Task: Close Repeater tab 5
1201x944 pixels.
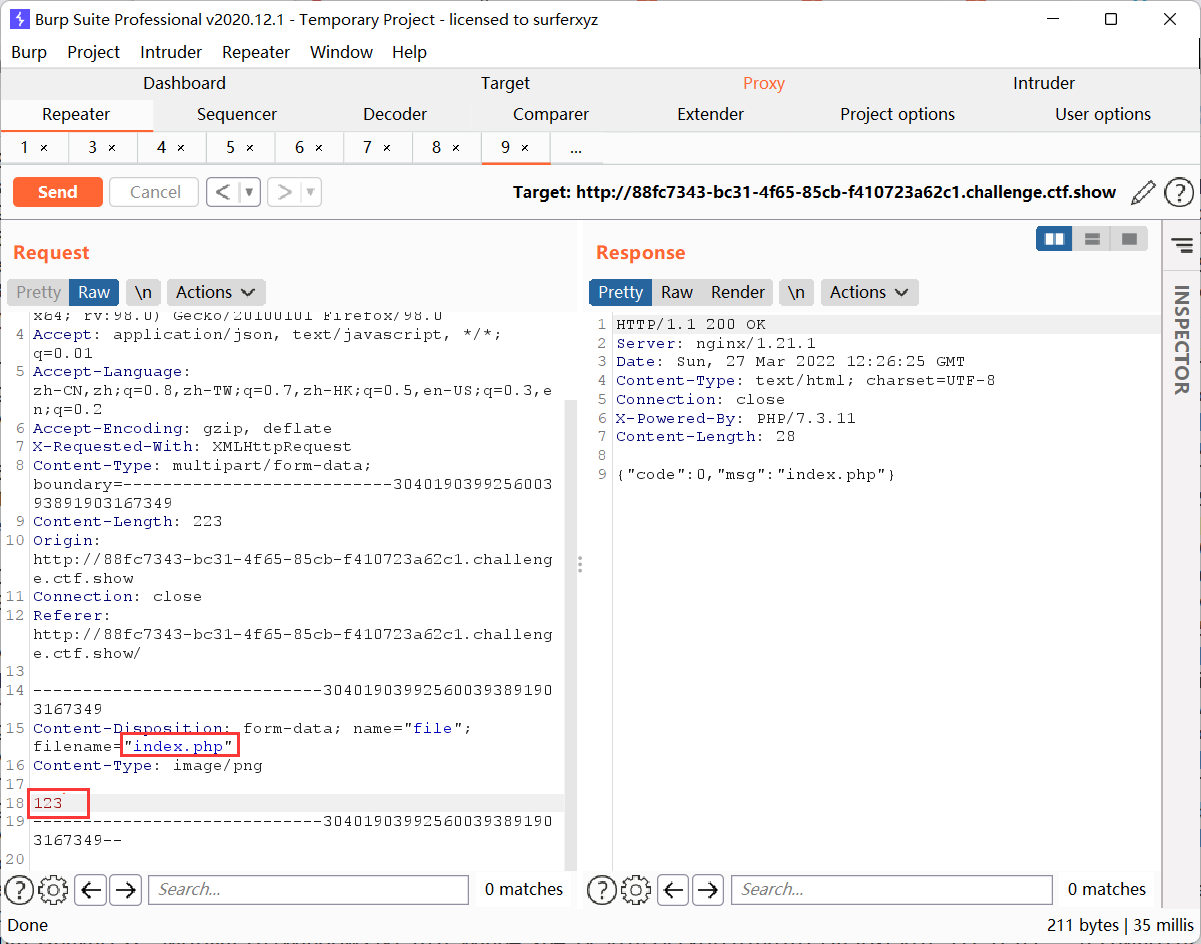Action: tap(250, 148)
